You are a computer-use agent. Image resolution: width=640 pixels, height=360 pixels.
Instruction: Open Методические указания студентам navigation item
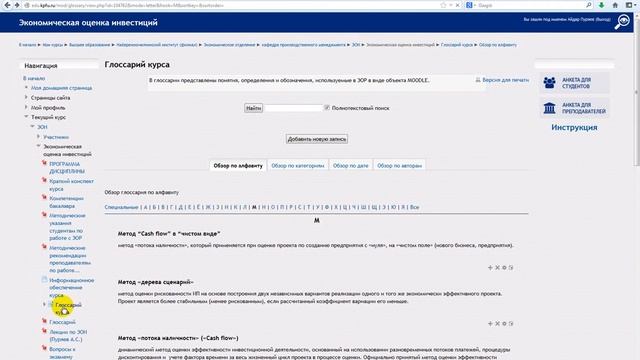tap(67, 227)
